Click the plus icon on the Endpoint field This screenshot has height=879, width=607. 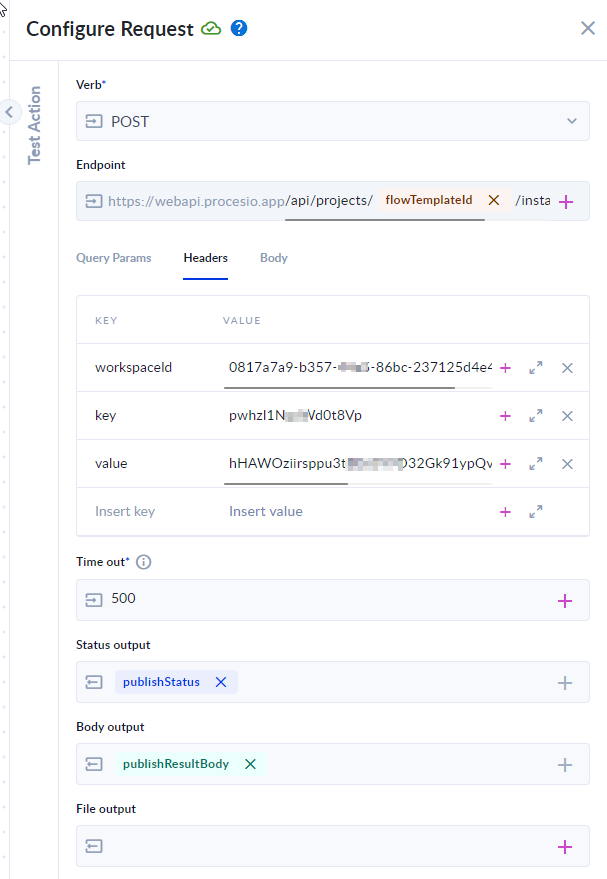(567, 201)
